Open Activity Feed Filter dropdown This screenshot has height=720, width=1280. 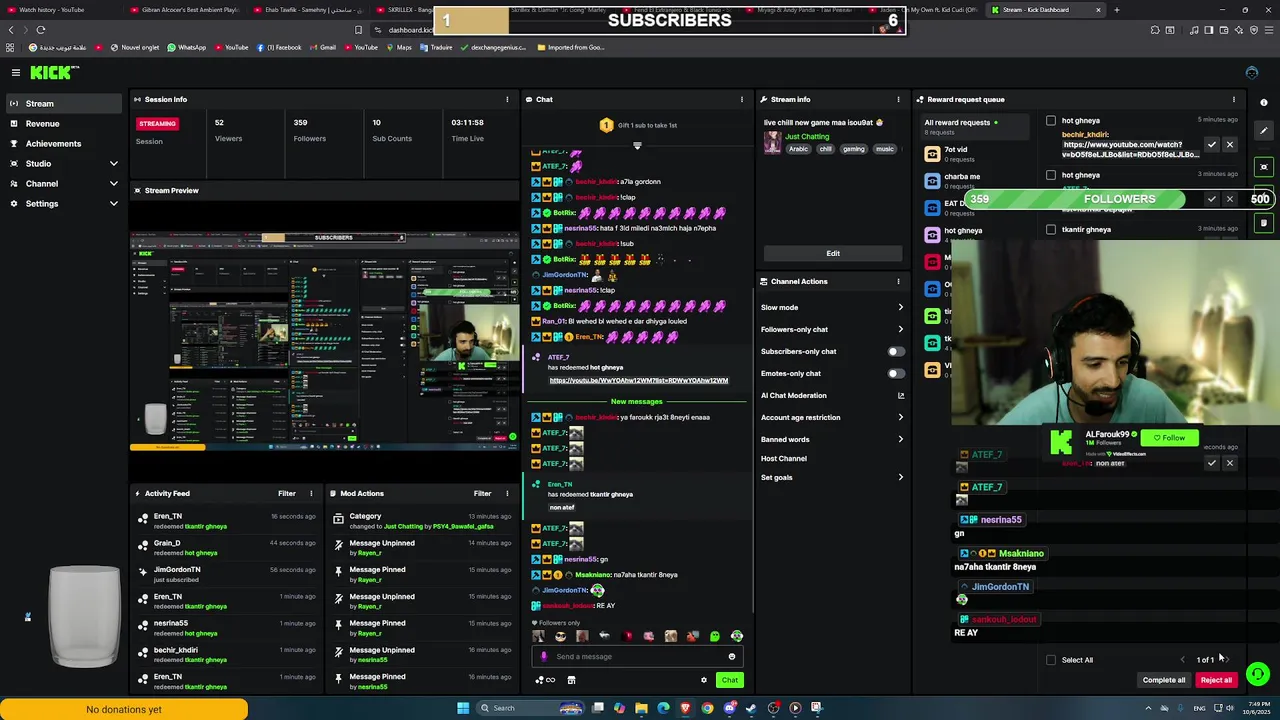287,493
